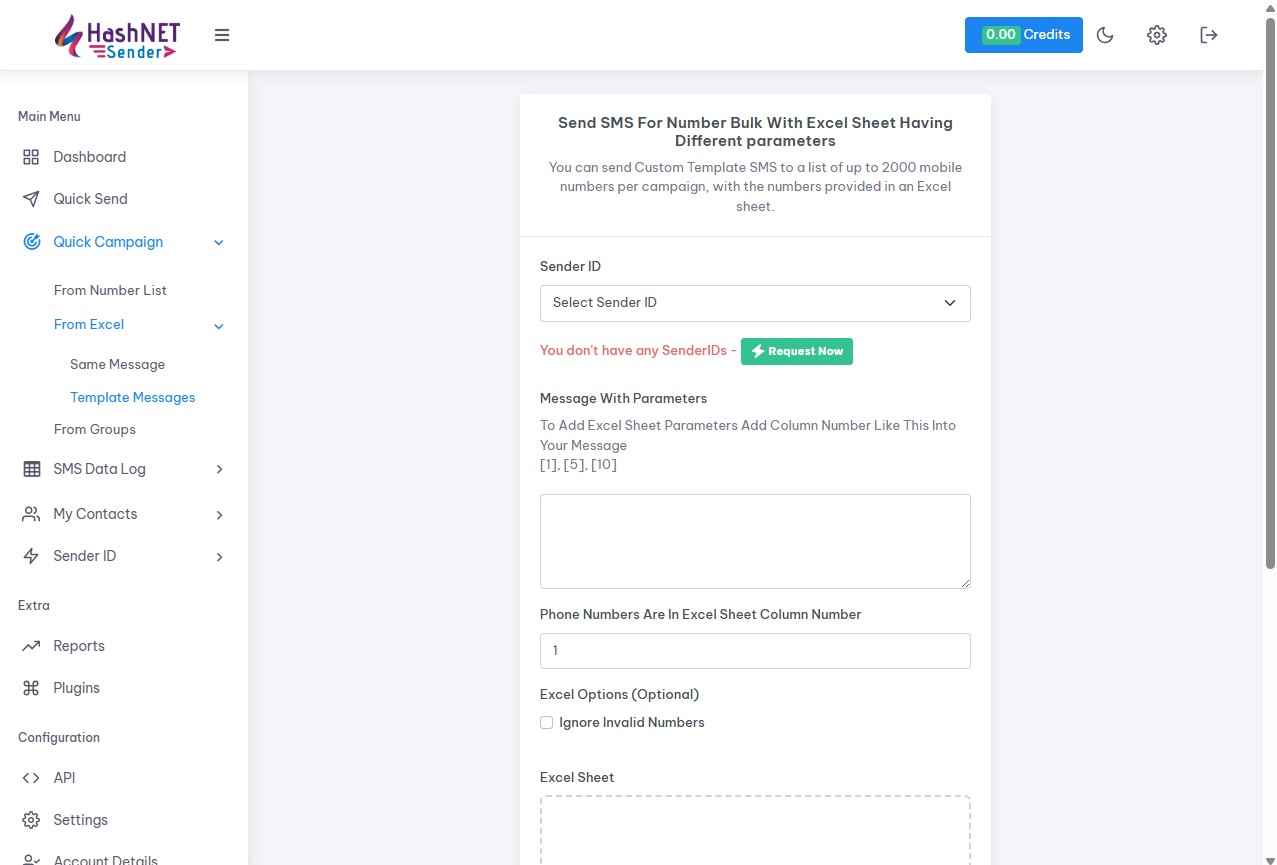Click the 0.00 Credits button
The image size is (1277, 865).
coord(1023,35)
